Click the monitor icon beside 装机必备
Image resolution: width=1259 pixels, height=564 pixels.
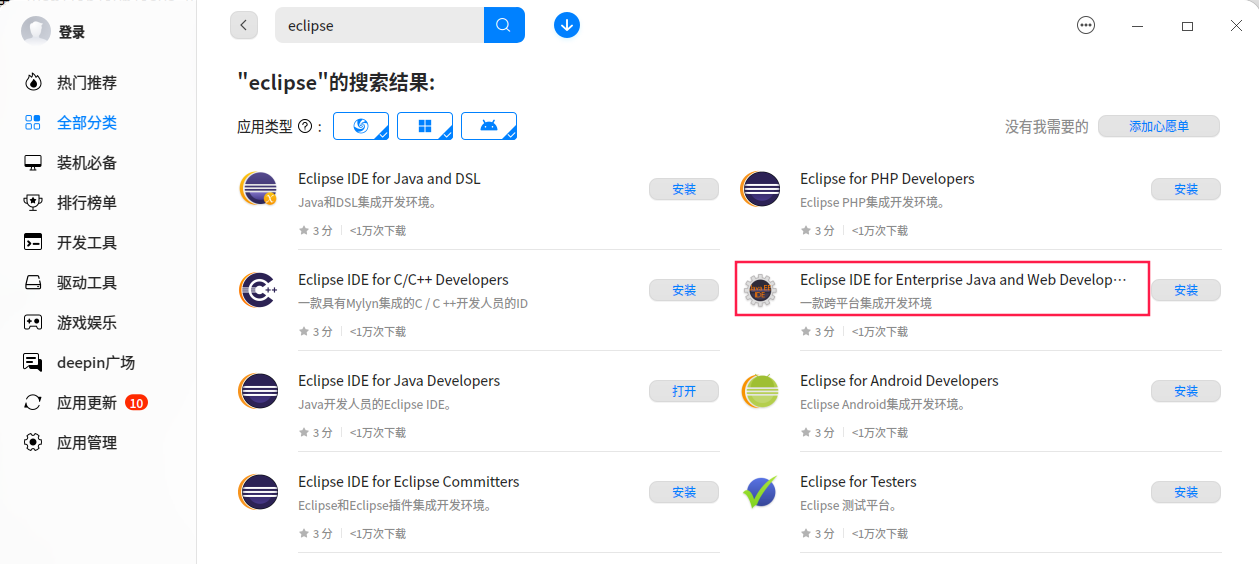33,162
